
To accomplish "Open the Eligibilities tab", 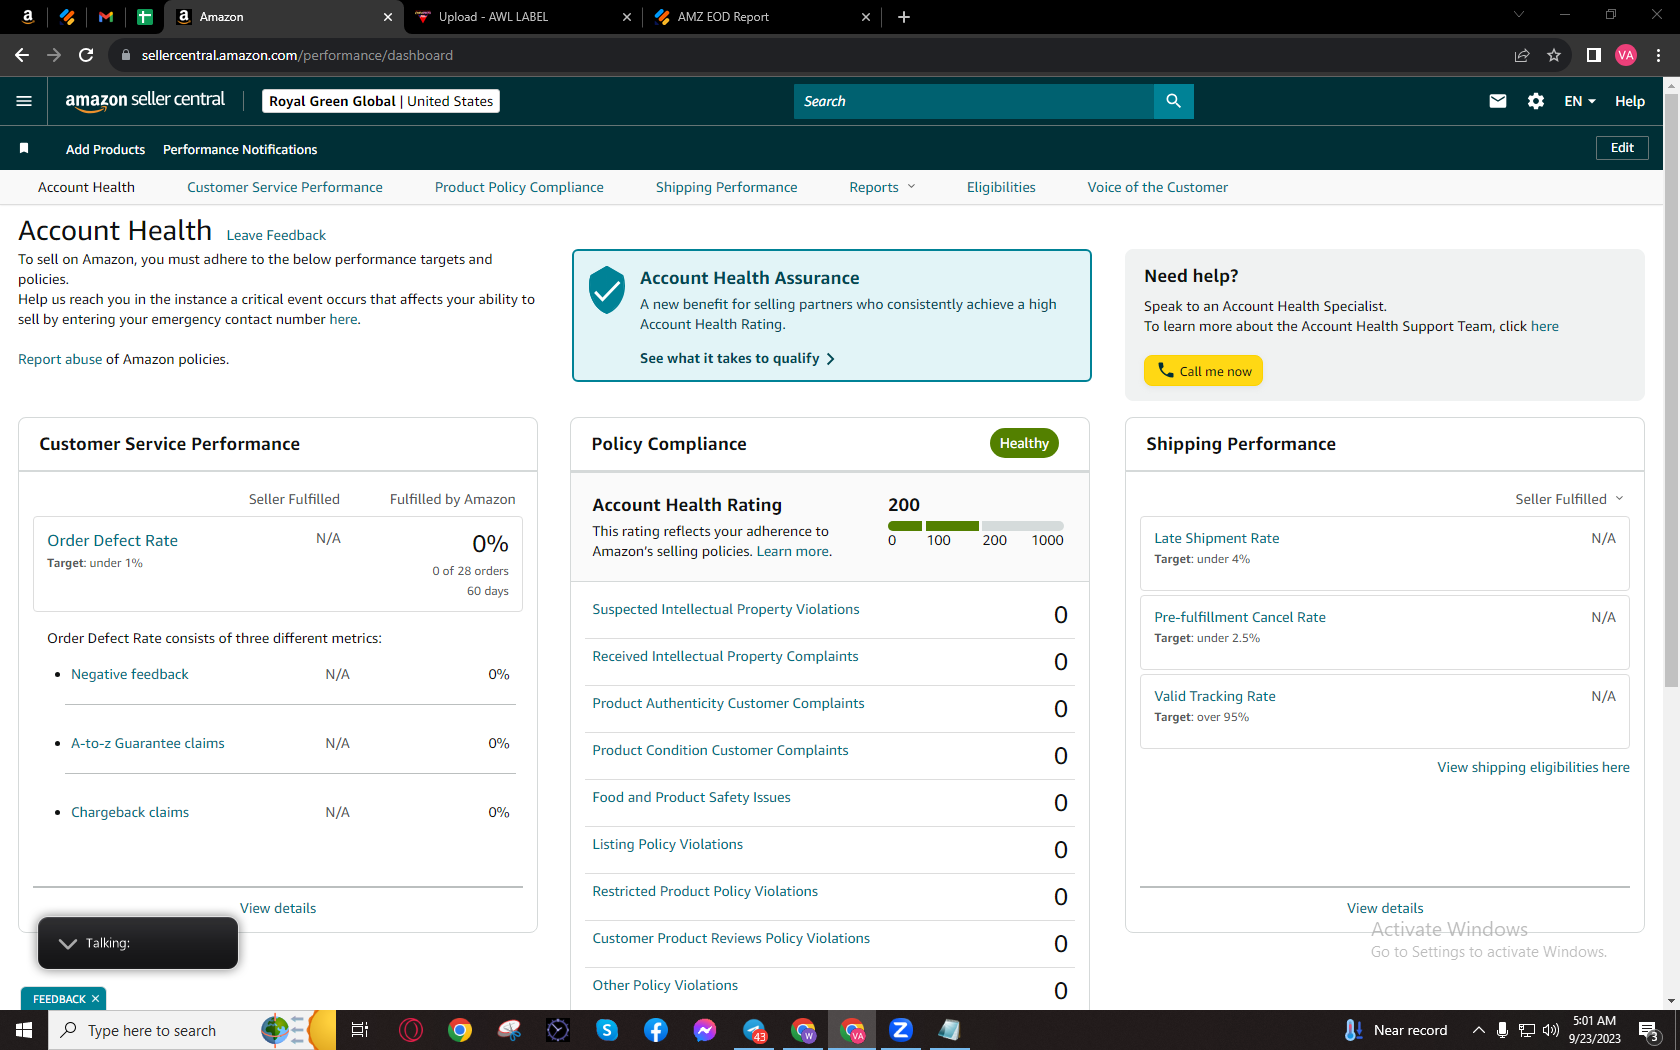I will tap(1001, 187).
